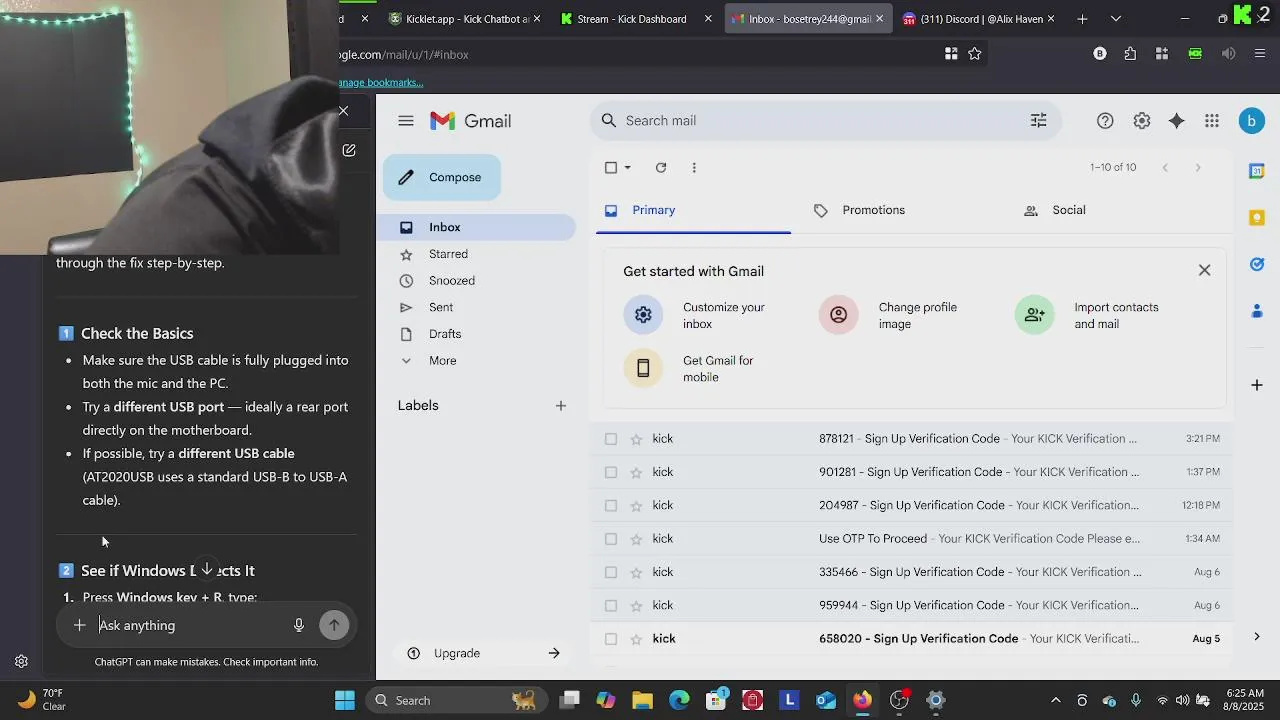Dismiss Get started with Gmail card
The image size is (1280, 720).
coord(1204,271)
